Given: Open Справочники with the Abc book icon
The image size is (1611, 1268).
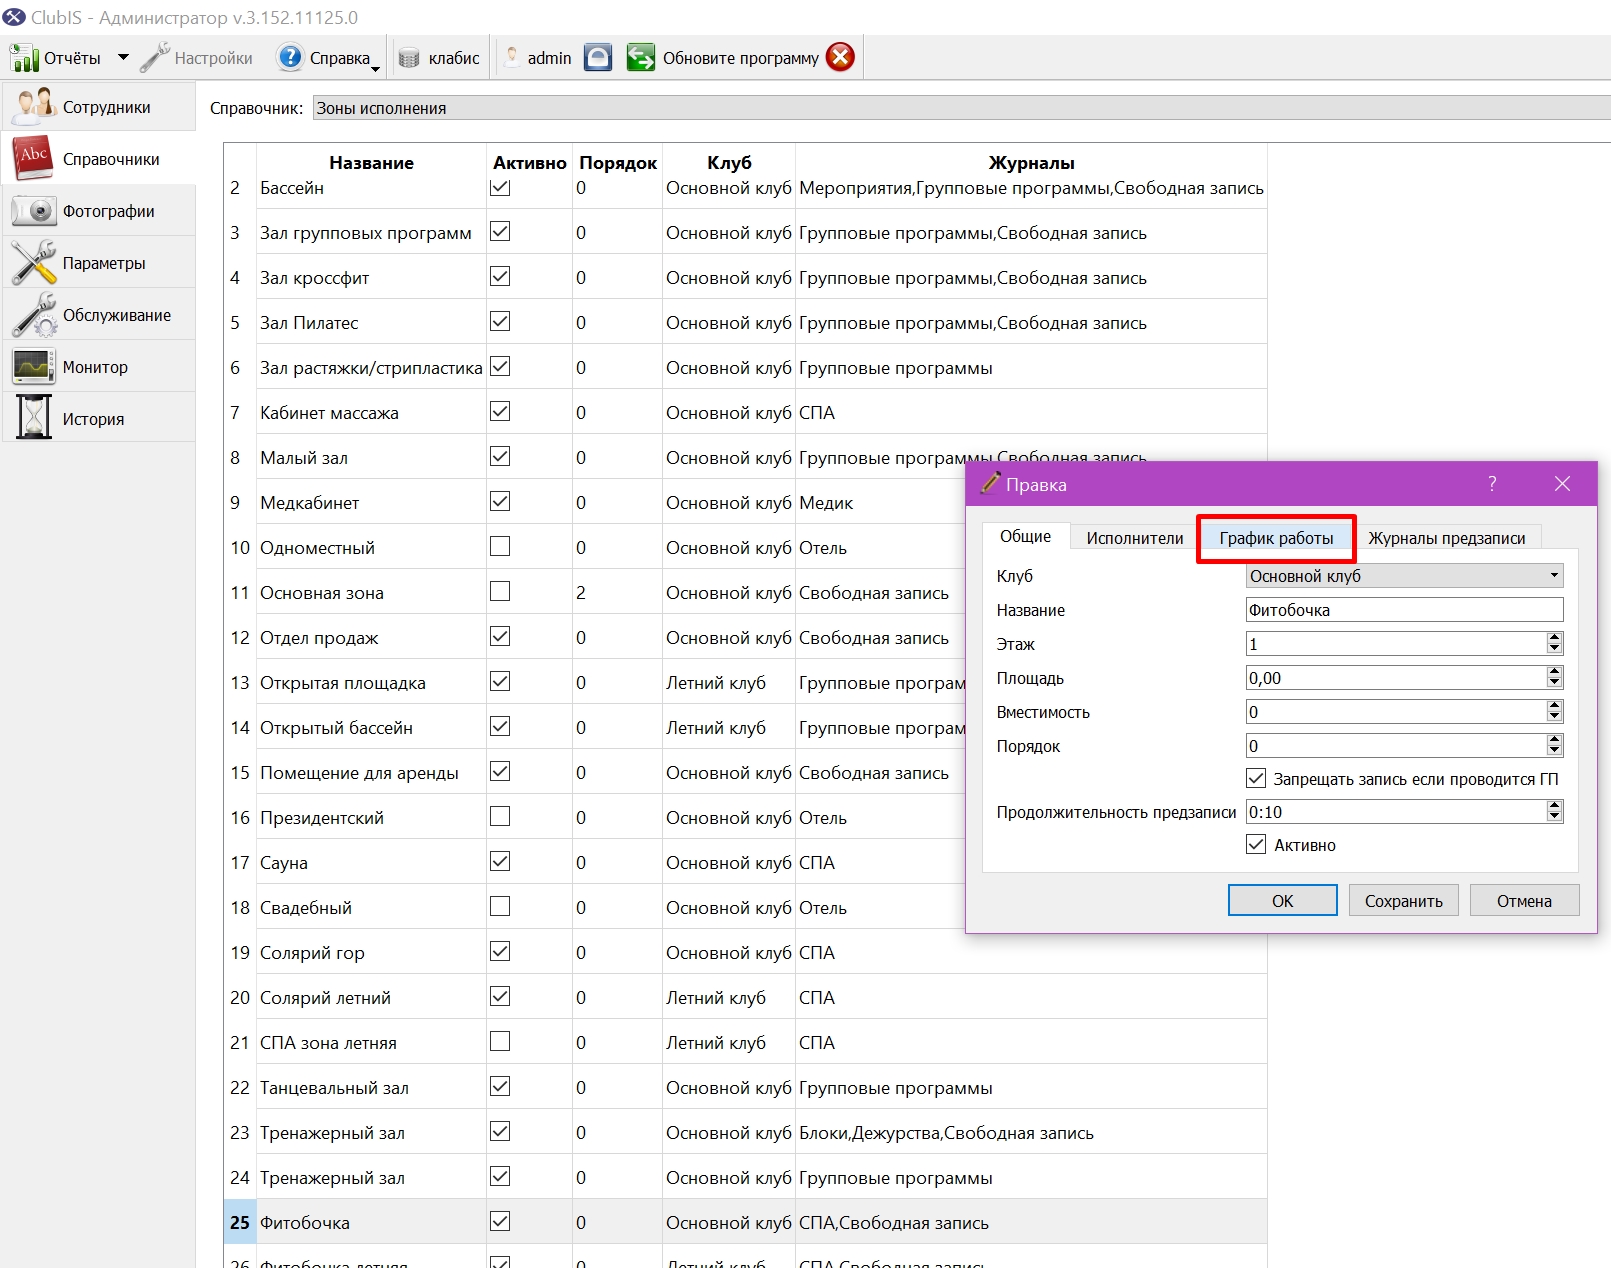Looking at the screenshot, I should click(33, 158).
